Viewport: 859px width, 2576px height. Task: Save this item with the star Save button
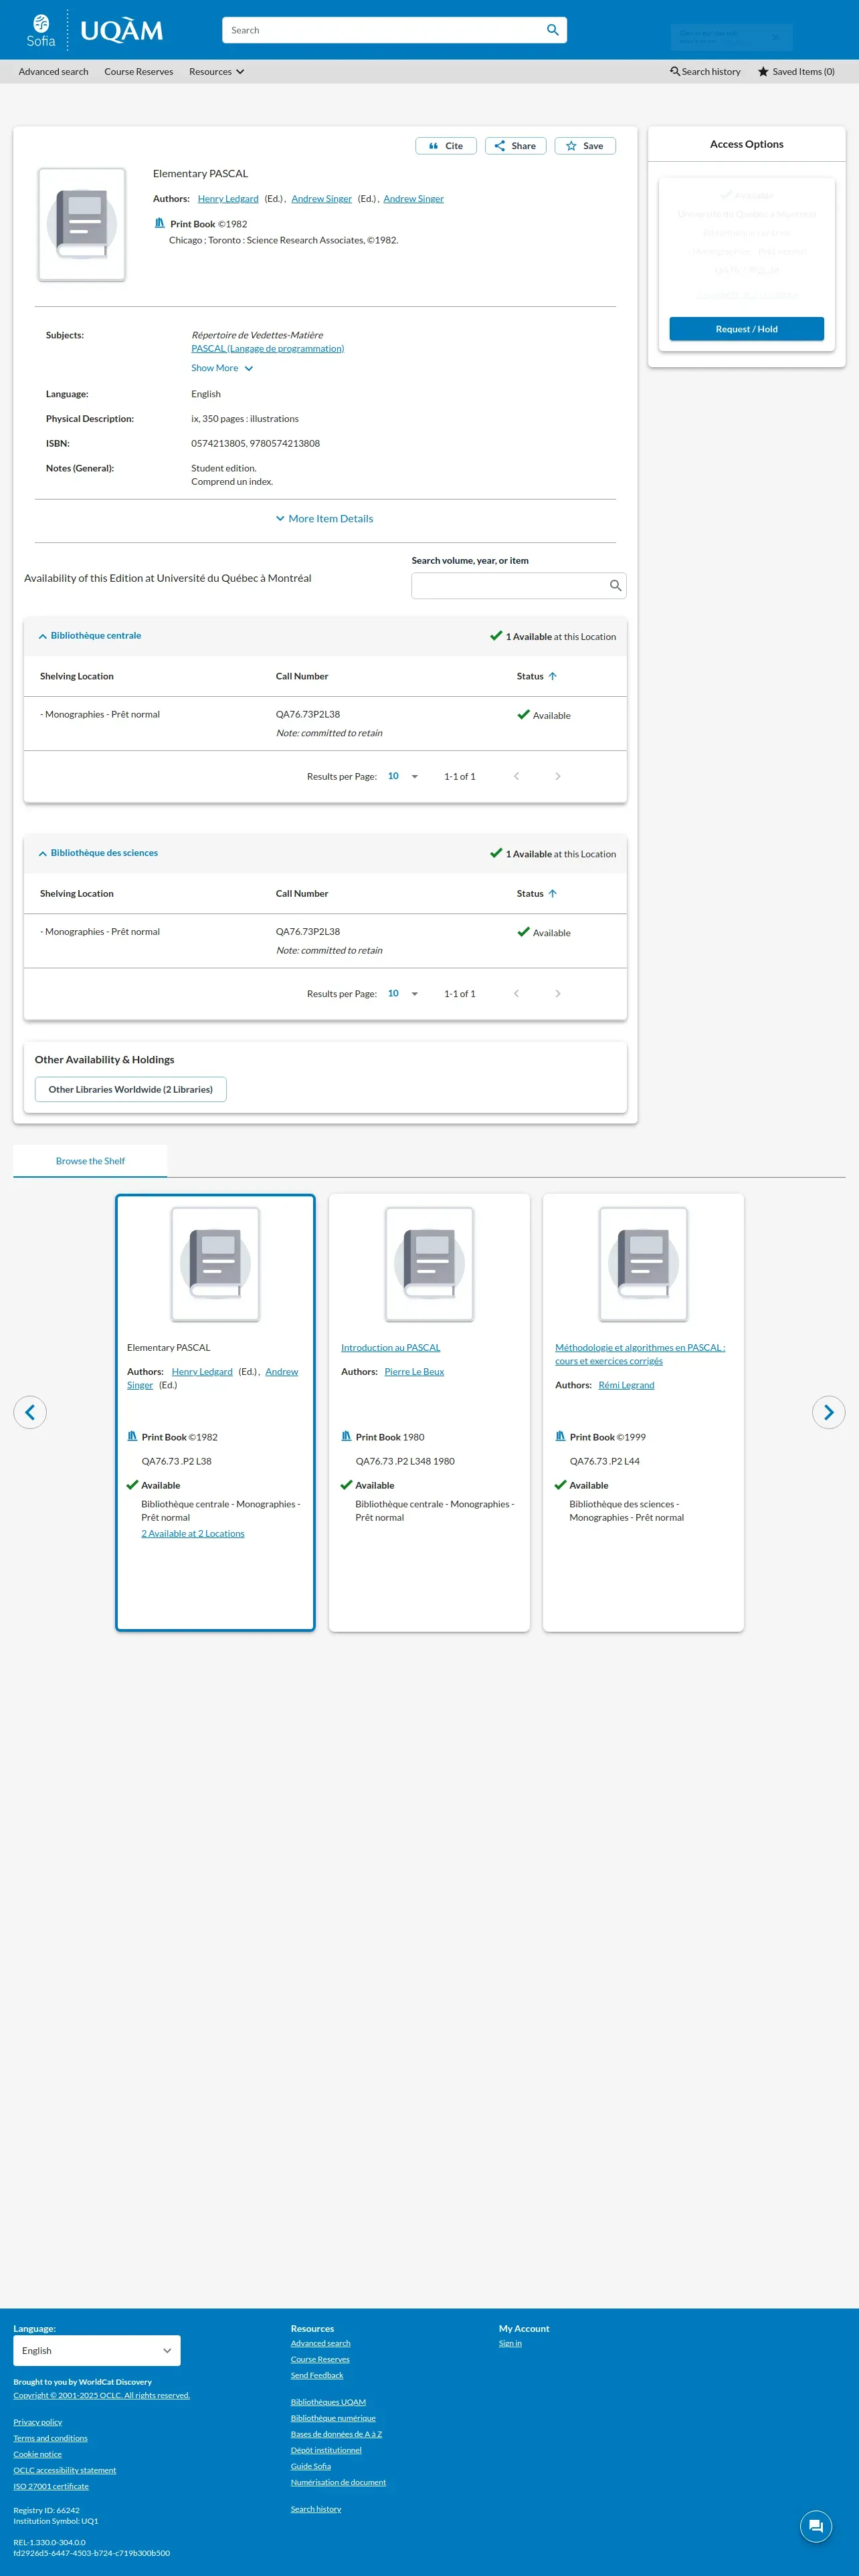(x=585, y=146)
